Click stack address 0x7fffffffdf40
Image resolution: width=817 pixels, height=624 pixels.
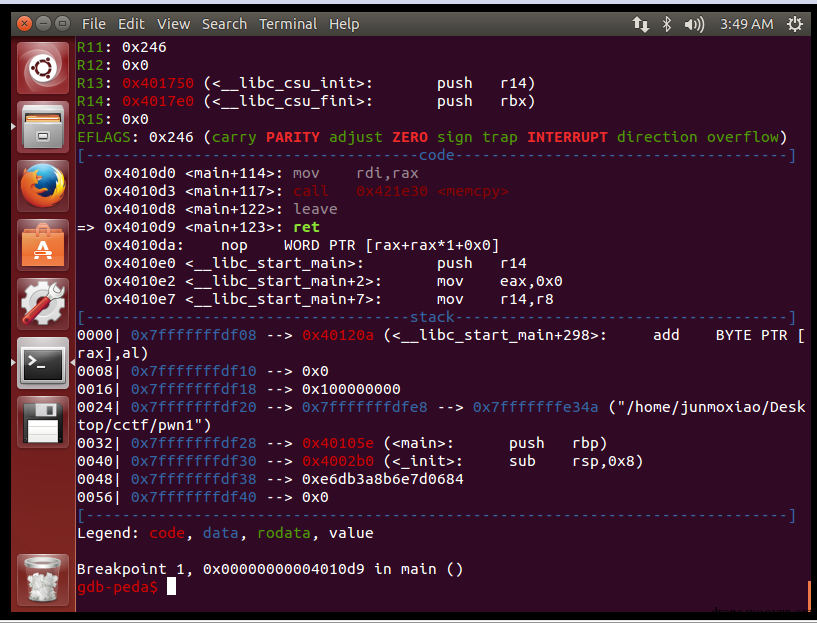pos(193,497)
